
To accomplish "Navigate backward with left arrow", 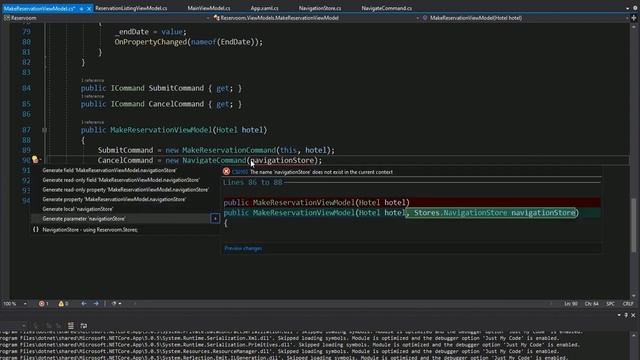I will pos(84,304).
